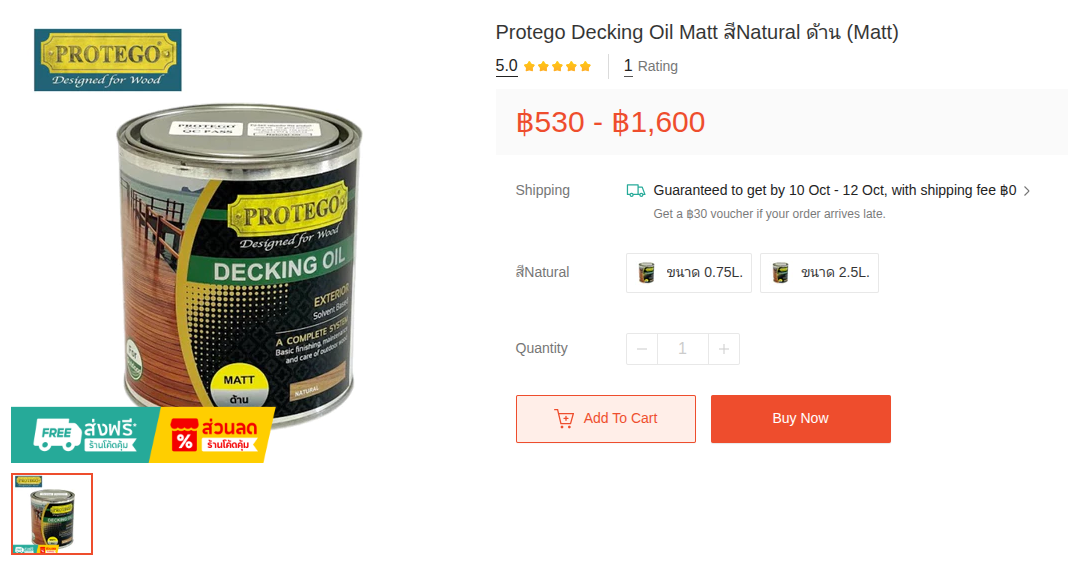Viewport: 1068px width, 578px height.
Task: Select the product thumbnail image
Action: (x=52, y=514)
